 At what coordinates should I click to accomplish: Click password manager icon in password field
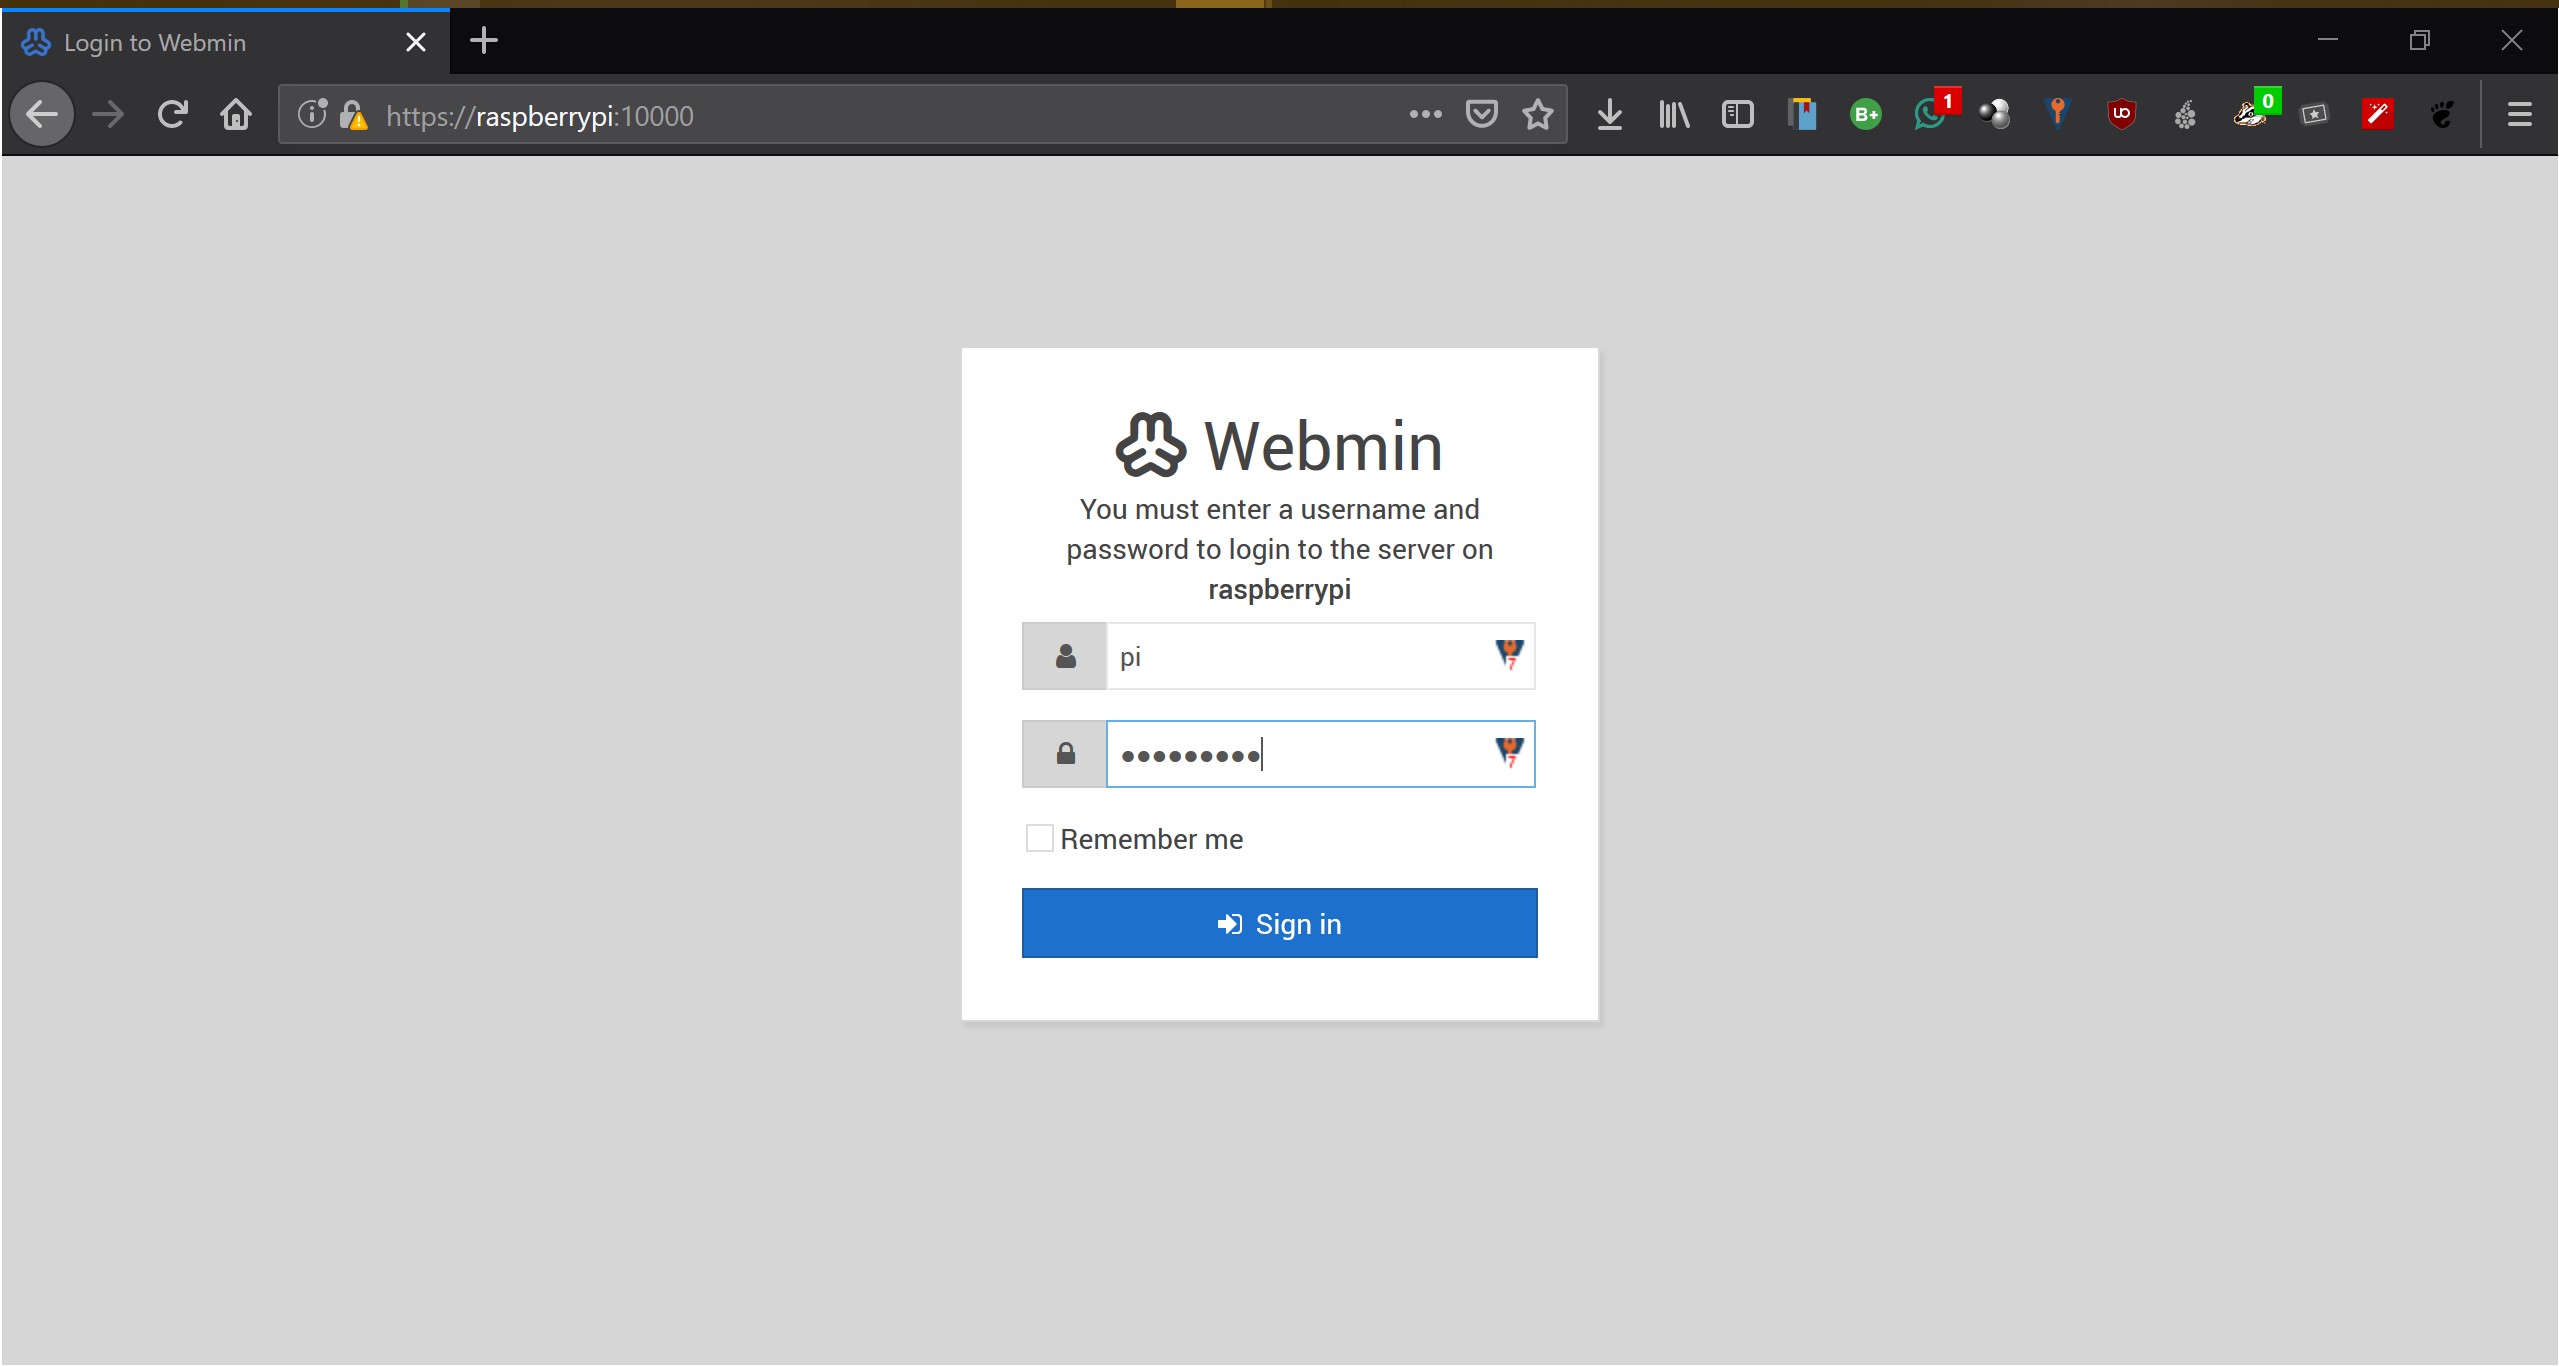[x=1508, y=752]
